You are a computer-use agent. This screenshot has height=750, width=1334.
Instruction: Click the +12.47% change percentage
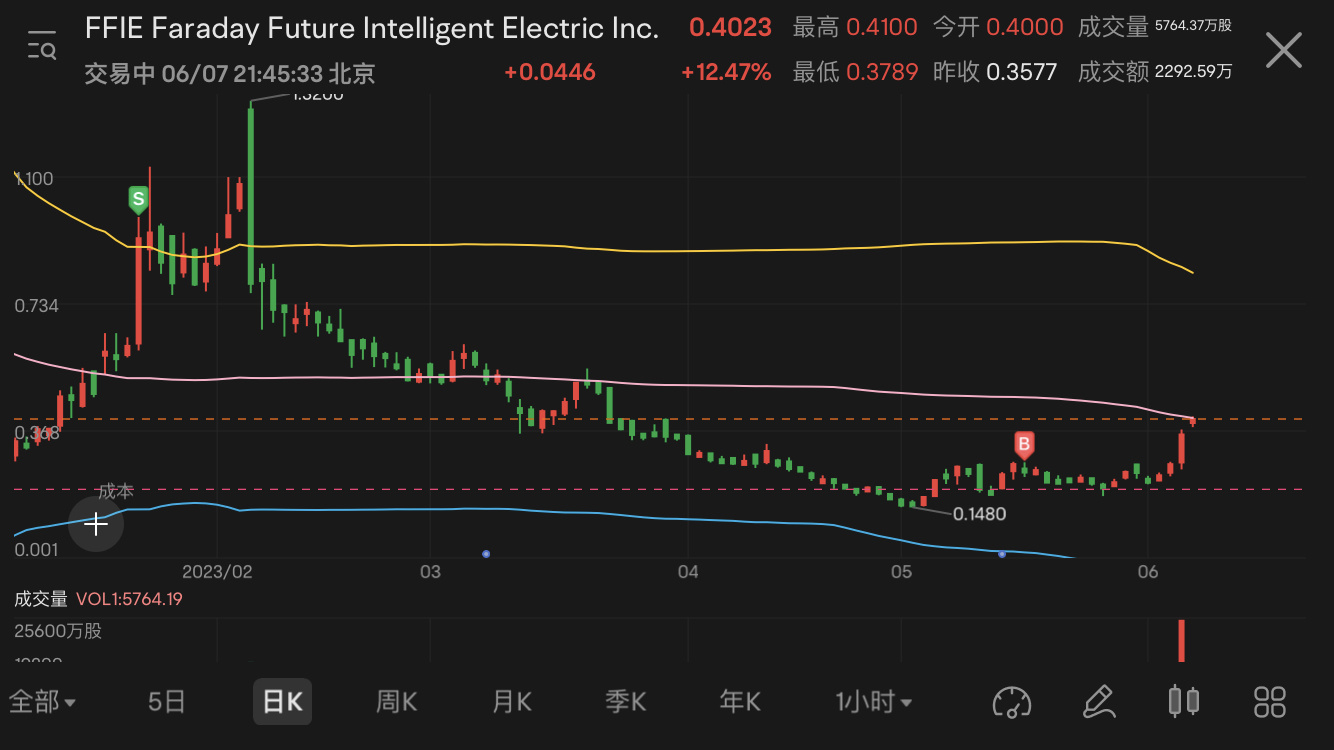(726, 72)
